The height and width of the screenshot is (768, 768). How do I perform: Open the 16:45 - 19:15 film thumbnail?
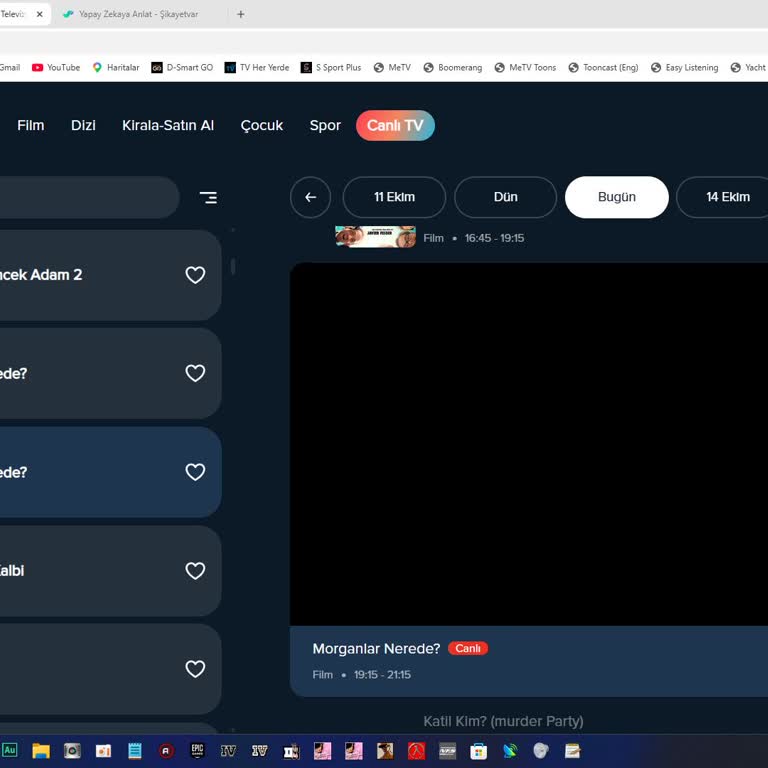click(375, 237)
